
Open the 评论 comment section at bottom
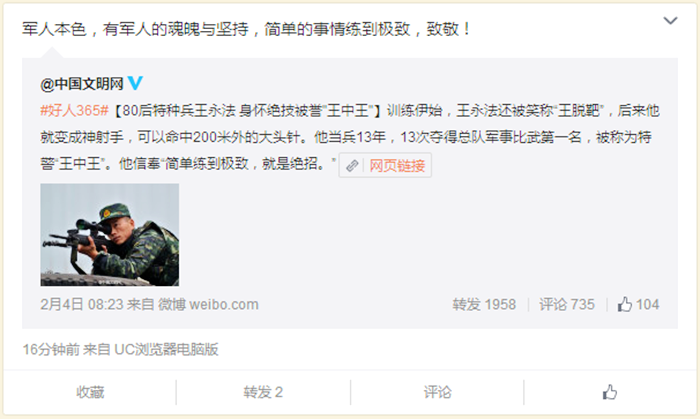point(437,392)
